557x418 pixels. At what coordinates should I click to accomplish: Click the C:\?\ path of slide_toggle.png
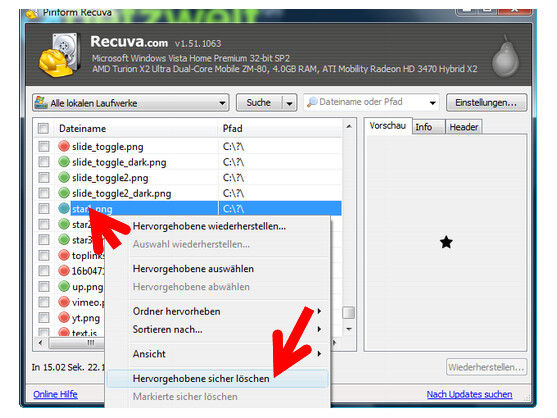233,146
